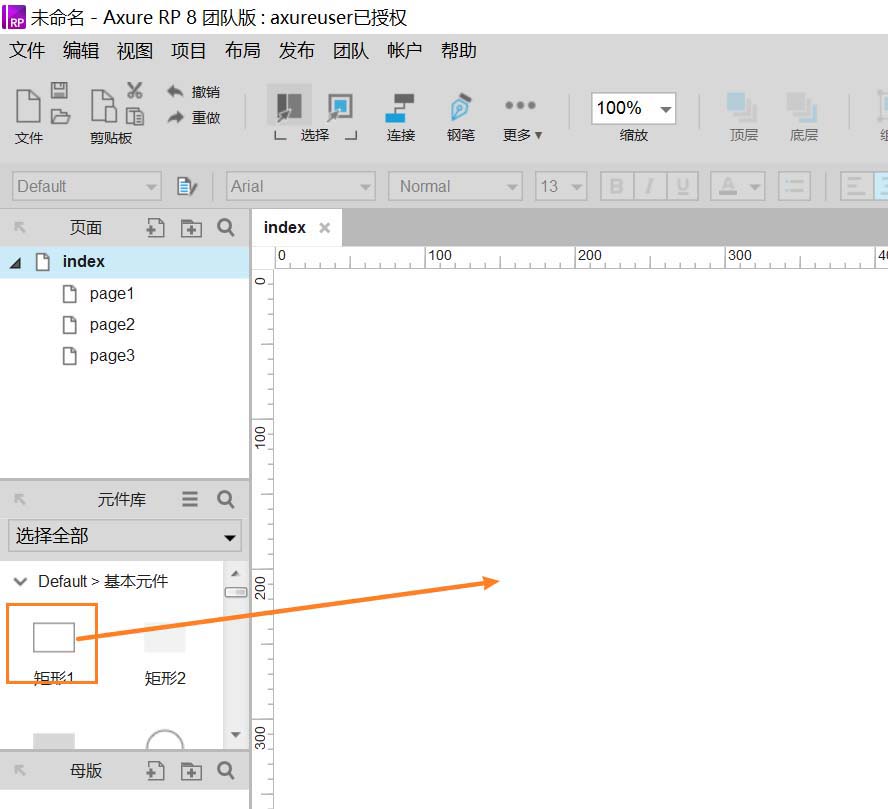Toggle bold formatting
The height and width of the screenshot is (809, 888).
pos(617,186)
